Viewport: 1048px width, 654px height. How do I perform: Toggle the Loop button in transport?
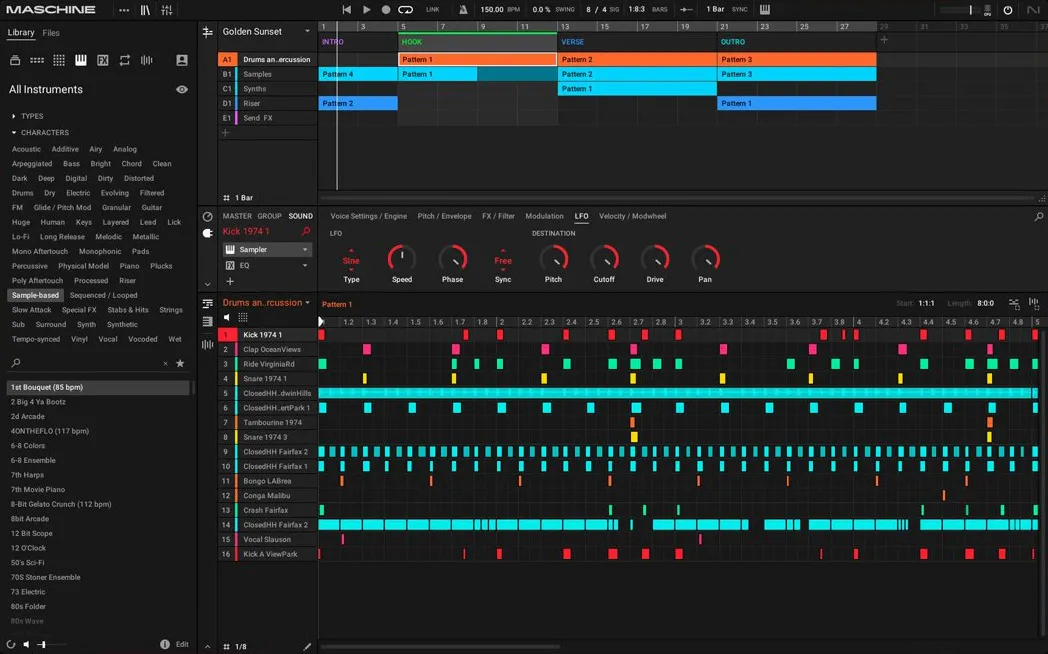tap(405, 9)
